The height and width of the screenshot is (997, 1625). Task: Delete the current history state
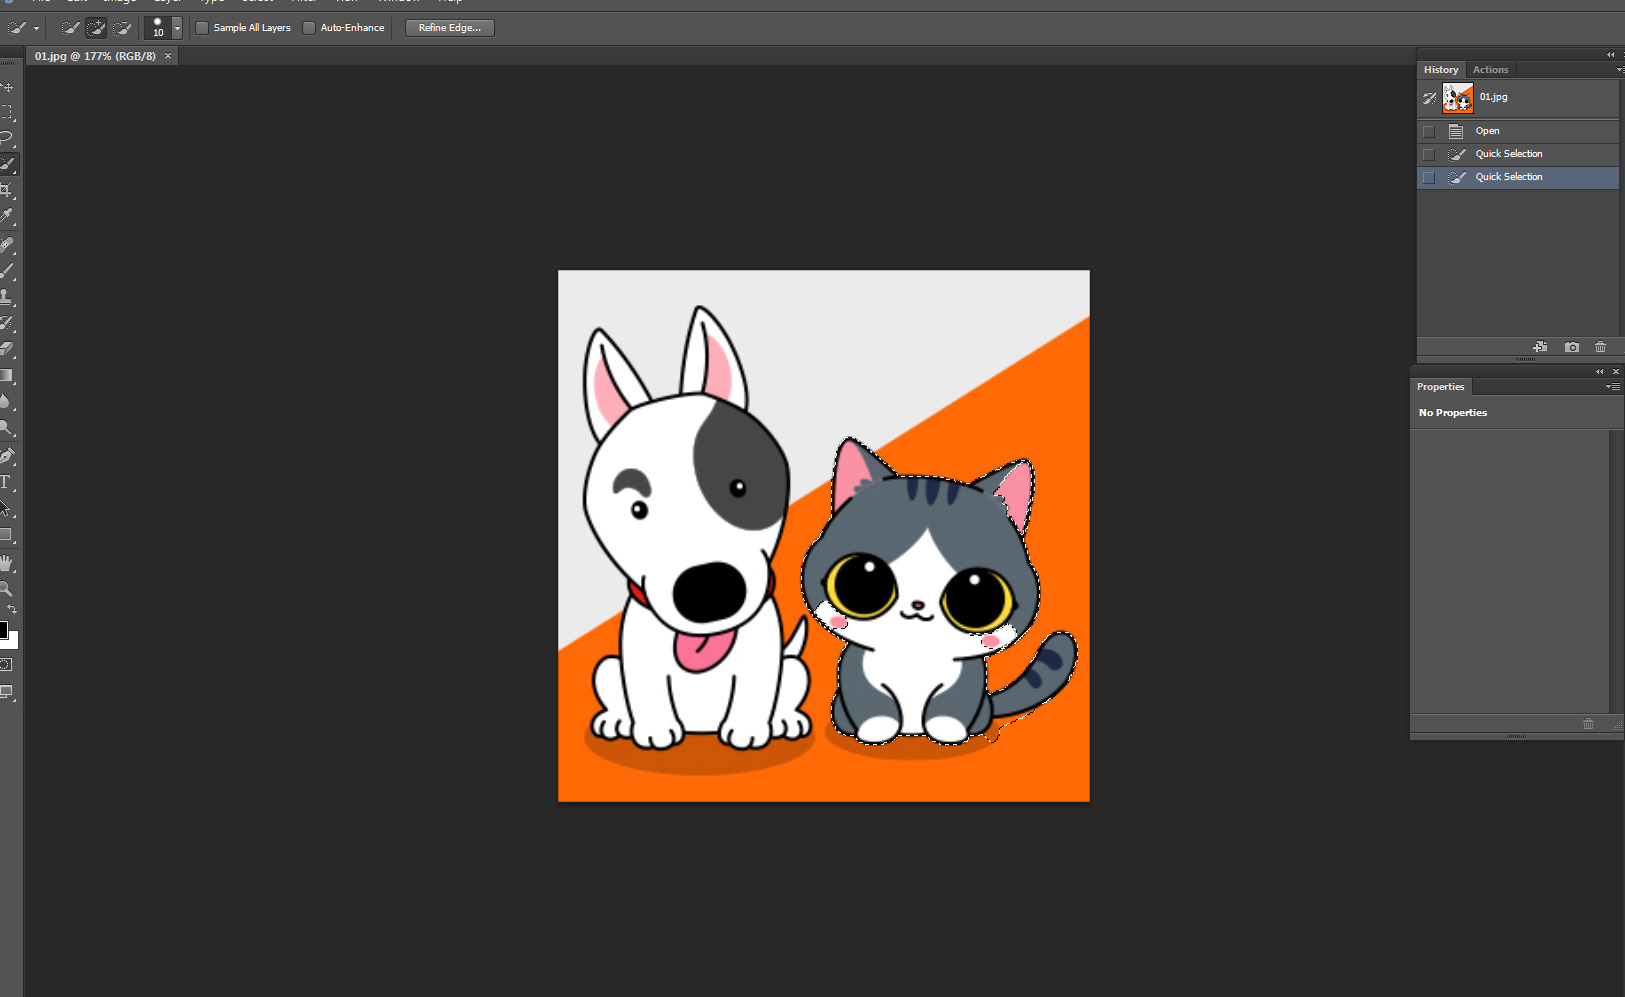[1600, 347]
